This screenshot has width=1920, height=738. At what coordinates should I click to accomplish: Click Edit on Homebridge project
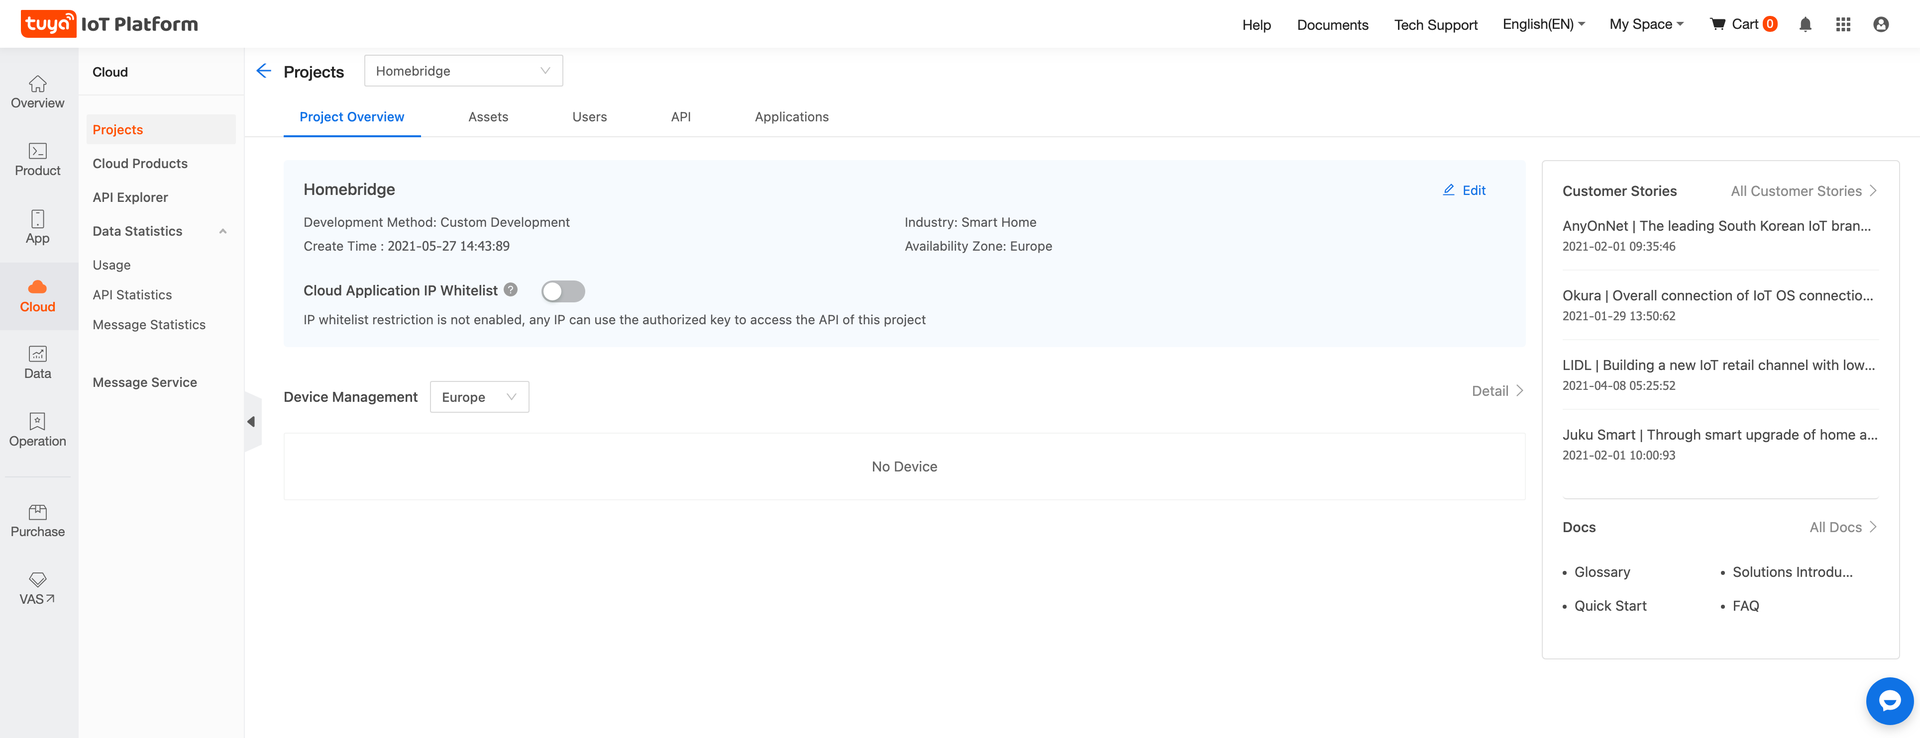[x=1464, y=190]
